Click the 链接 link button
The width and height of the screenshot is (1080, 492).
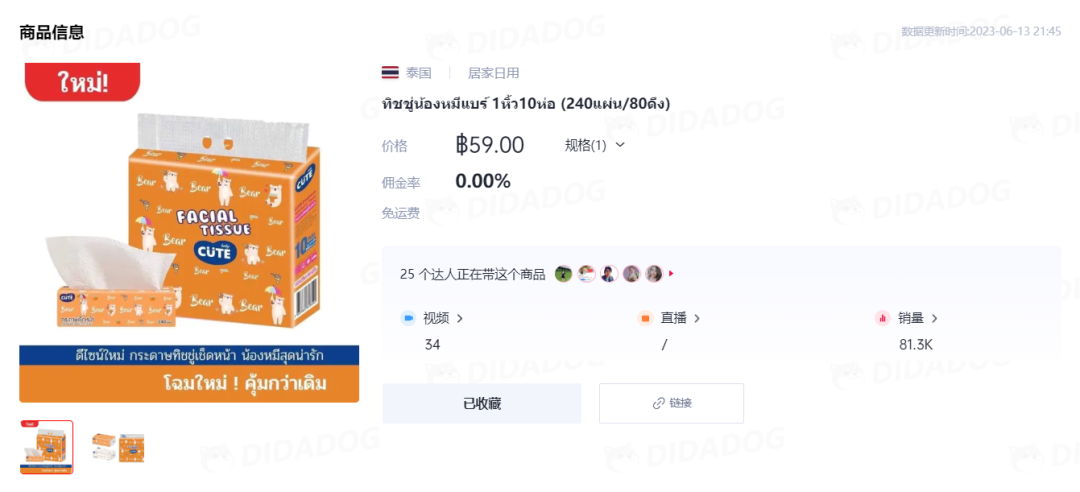click(x=672, y=403)
